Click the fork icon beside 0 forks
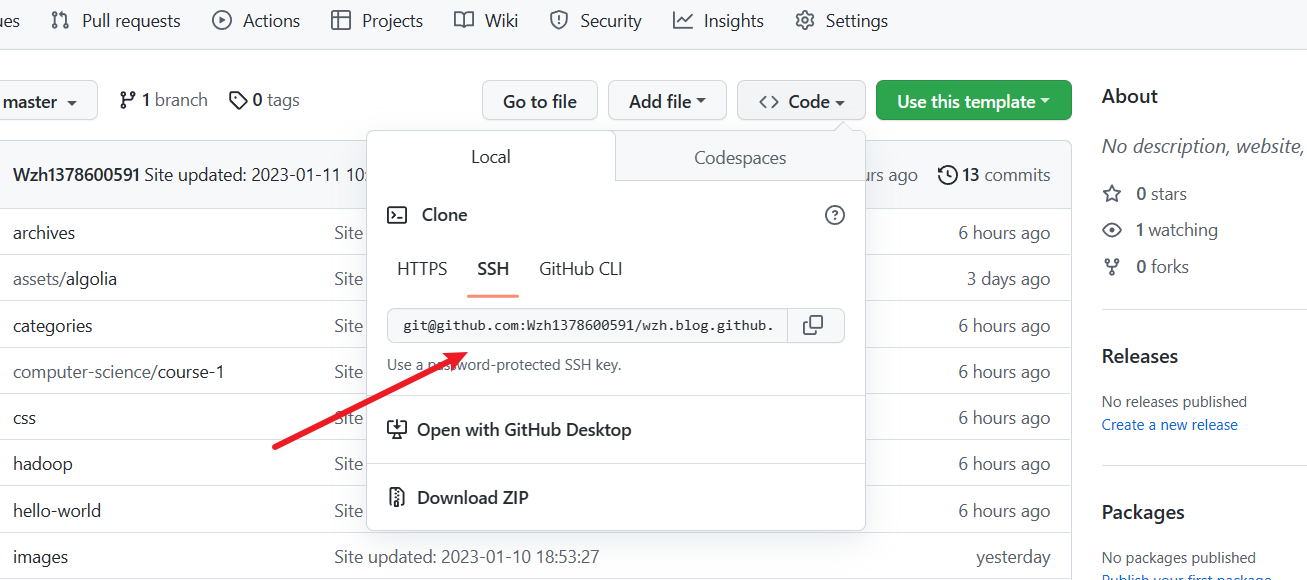Screen dimensions: 1307x580 pos(1112,267)
